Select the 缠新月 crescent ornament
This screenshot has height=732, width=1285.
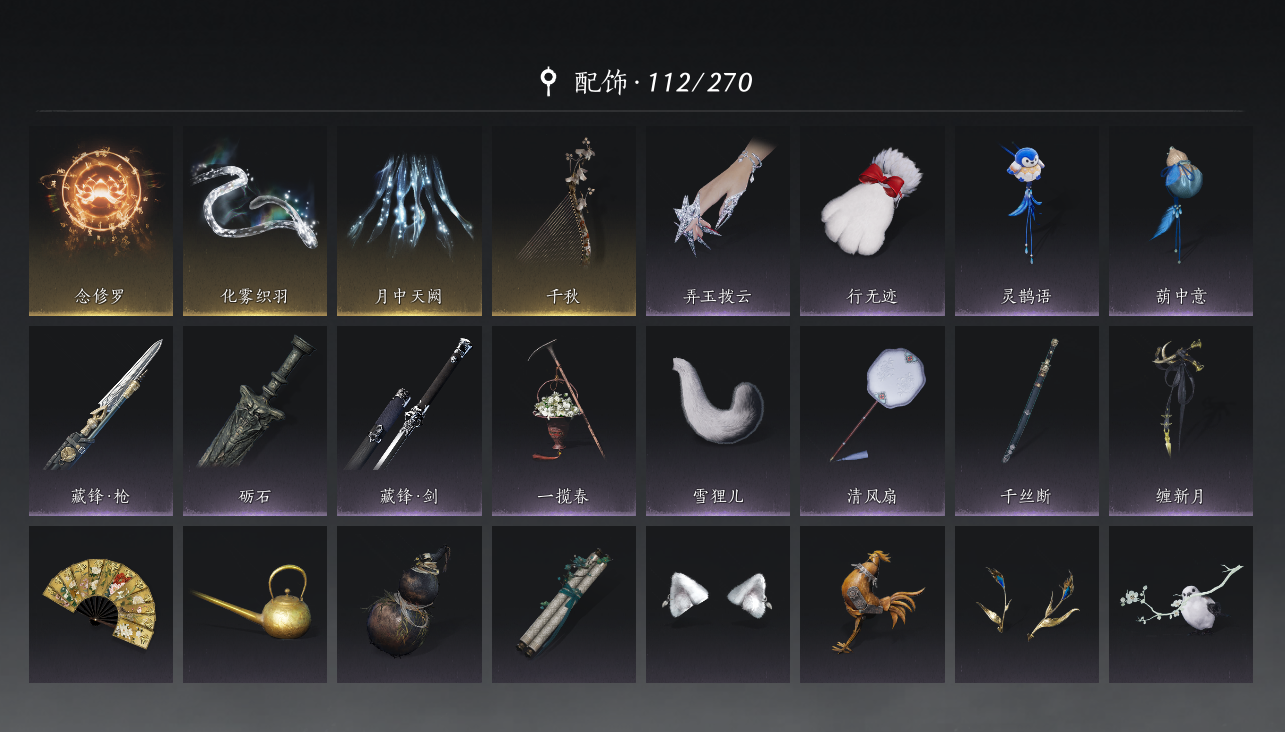[x=1181, y=421]
